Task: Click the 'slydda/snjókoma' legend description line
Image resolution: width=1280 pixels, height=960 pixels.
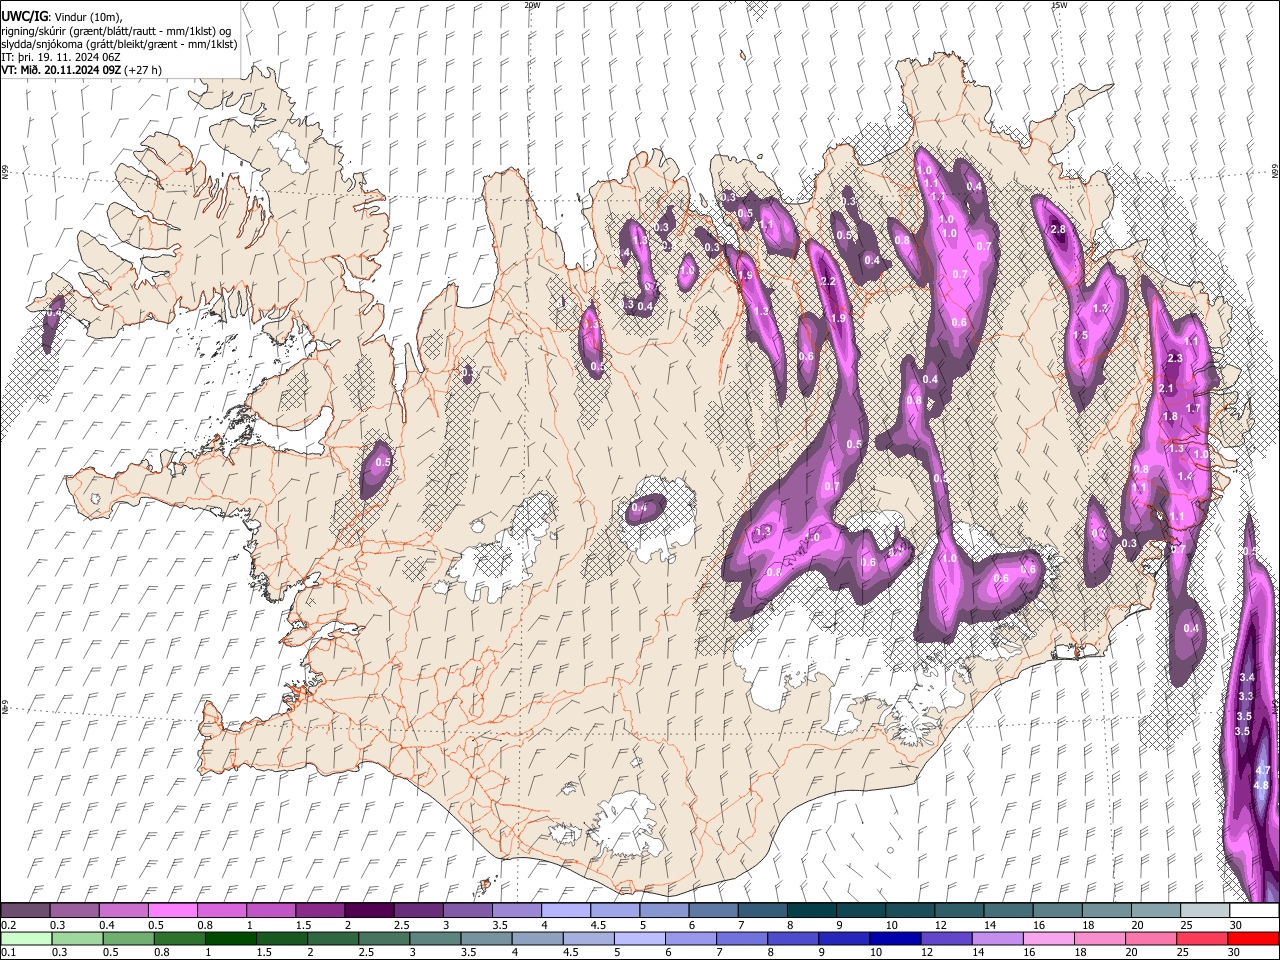Action: (x=119, y=44)
